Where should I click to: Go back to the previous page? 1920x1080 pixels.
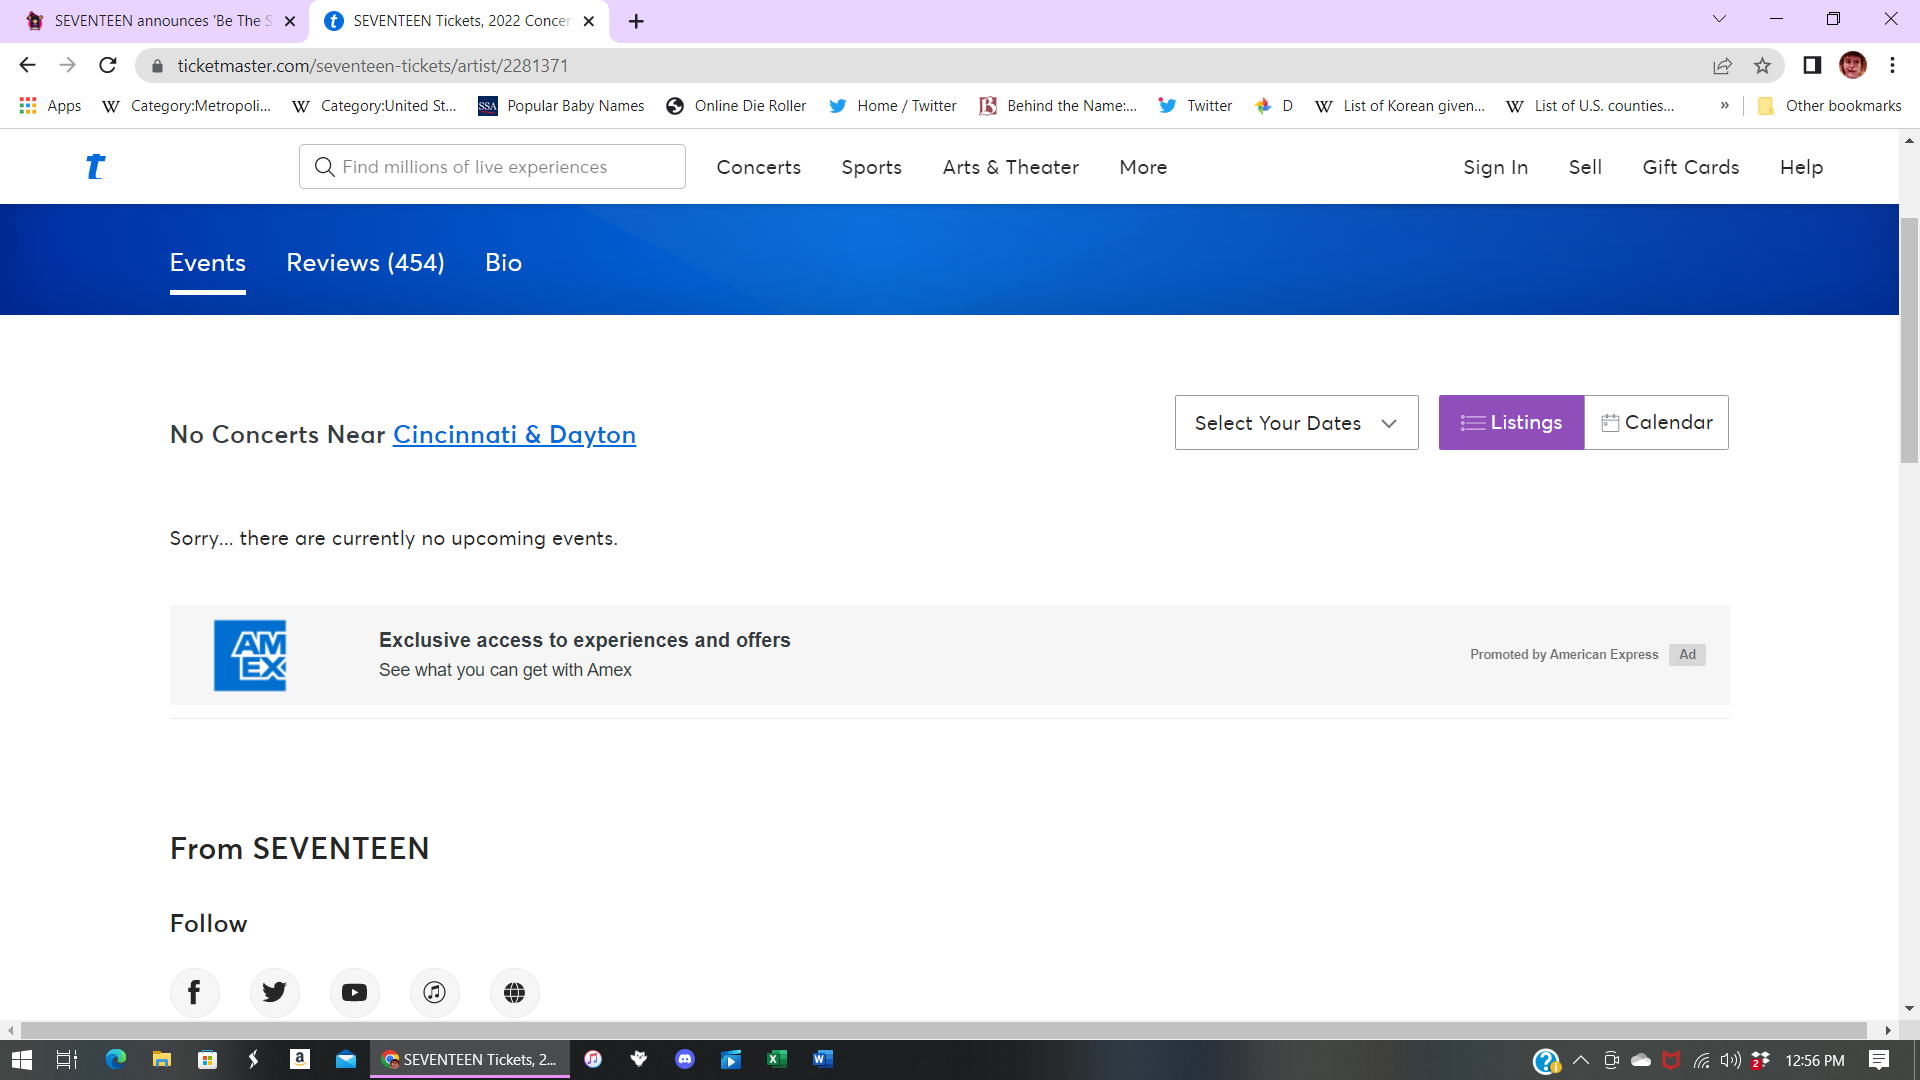27,66
